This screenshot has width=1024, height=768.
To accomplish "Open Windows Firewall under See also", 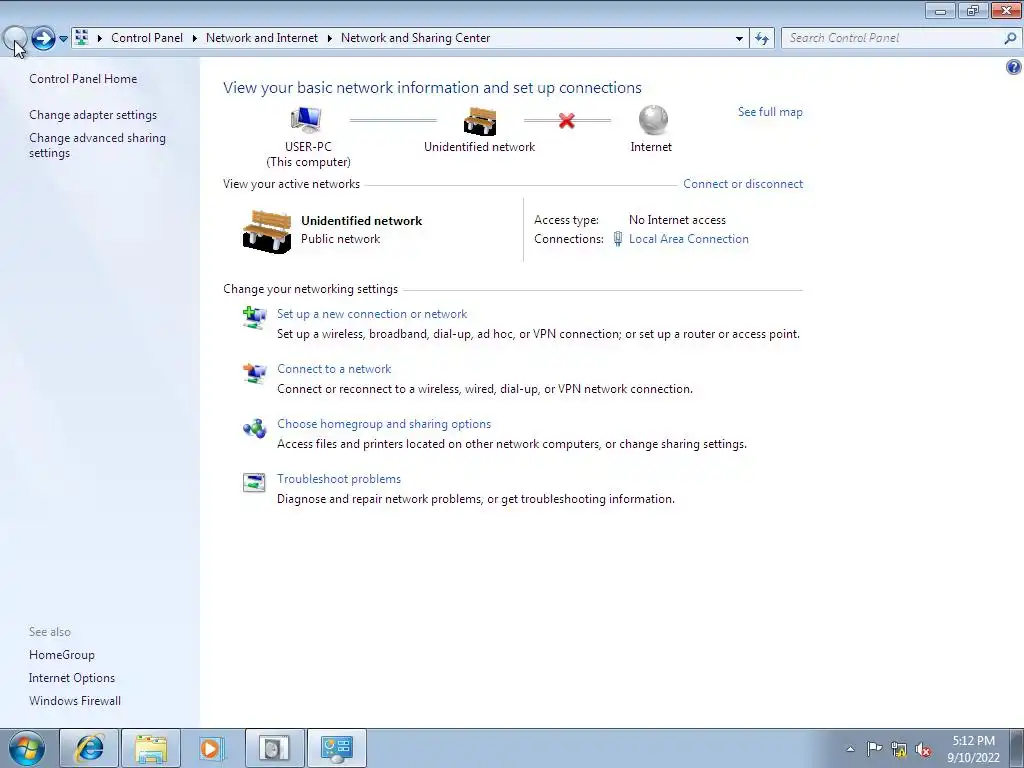I will pos(74,701).
